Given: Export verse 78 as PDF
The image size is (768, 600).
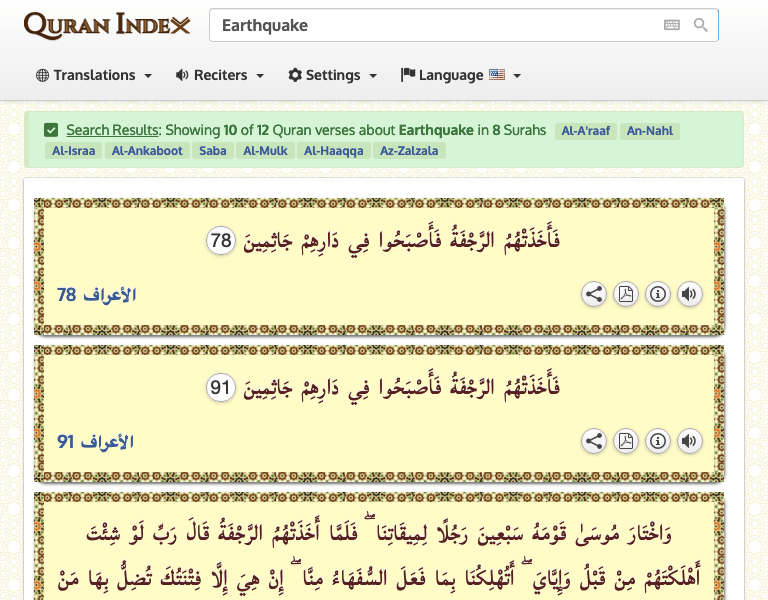Looking at the screenshot, I should click(x=625, y=295).
